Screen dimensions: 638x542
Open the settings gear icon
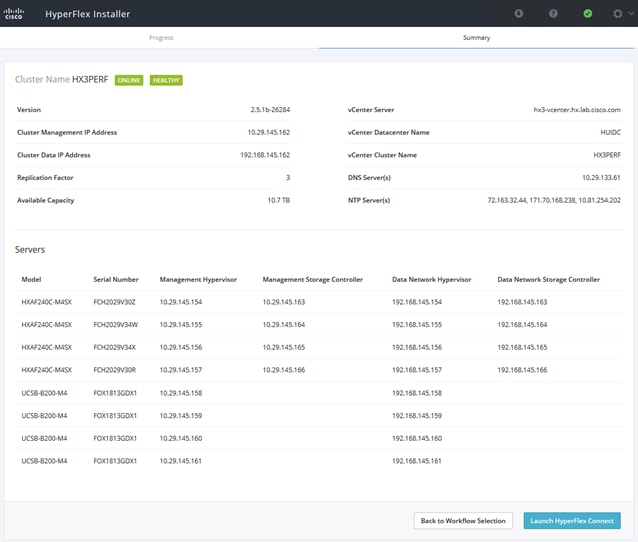618,13
